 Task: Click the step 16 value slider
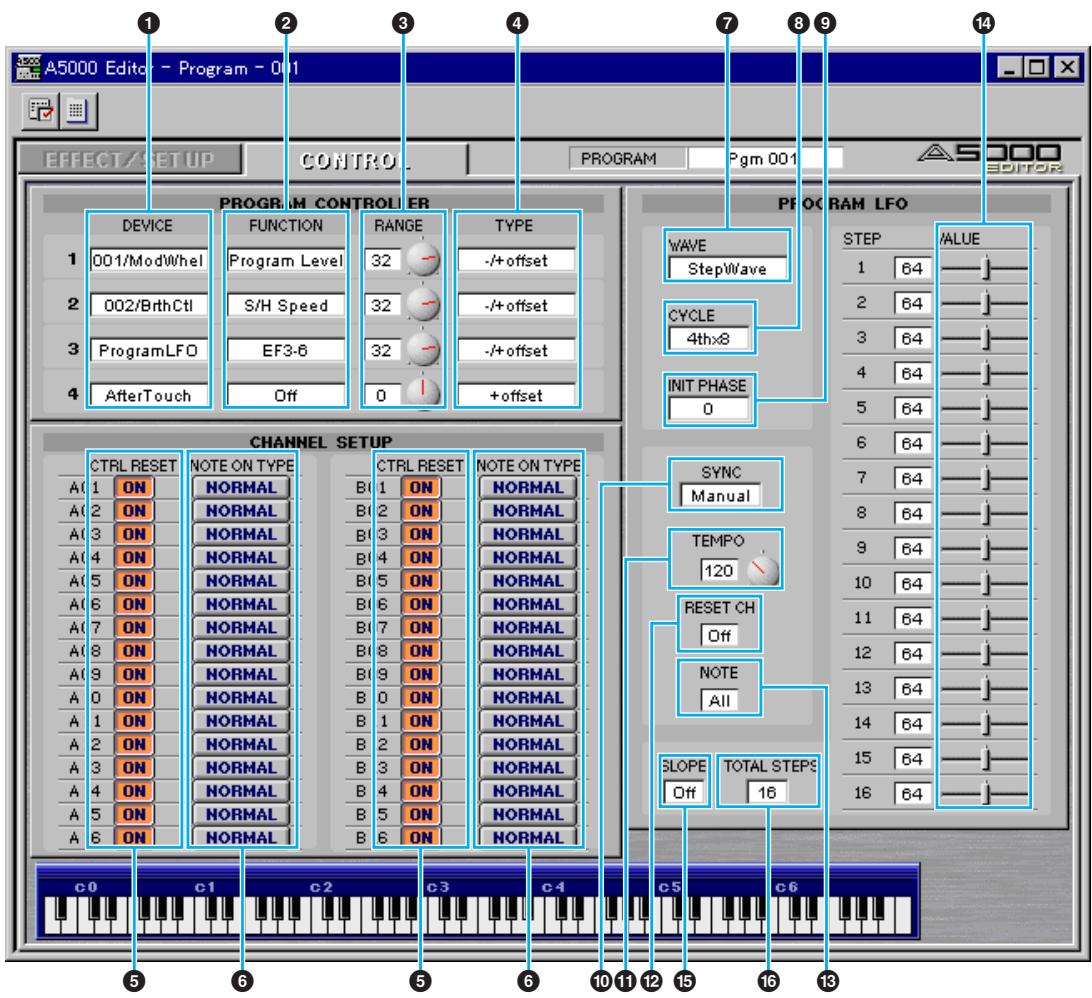point(984,793)
